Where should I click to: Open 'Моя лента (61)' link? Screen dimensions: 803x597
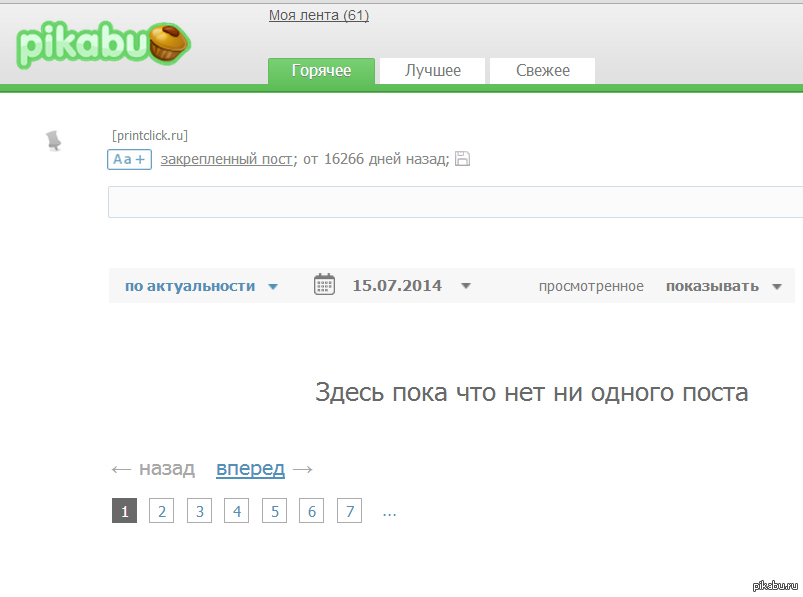[x=318, y=15]
